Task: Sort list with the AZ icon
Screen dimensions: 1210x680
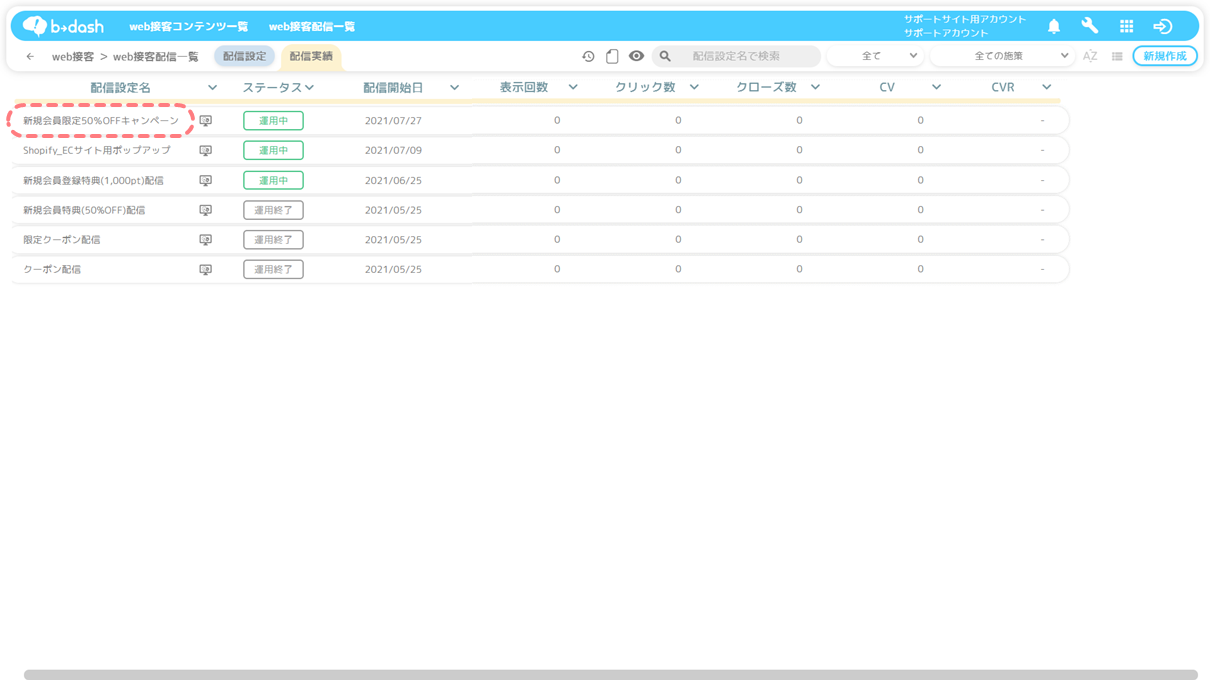Action: [x=1090, y=56]
